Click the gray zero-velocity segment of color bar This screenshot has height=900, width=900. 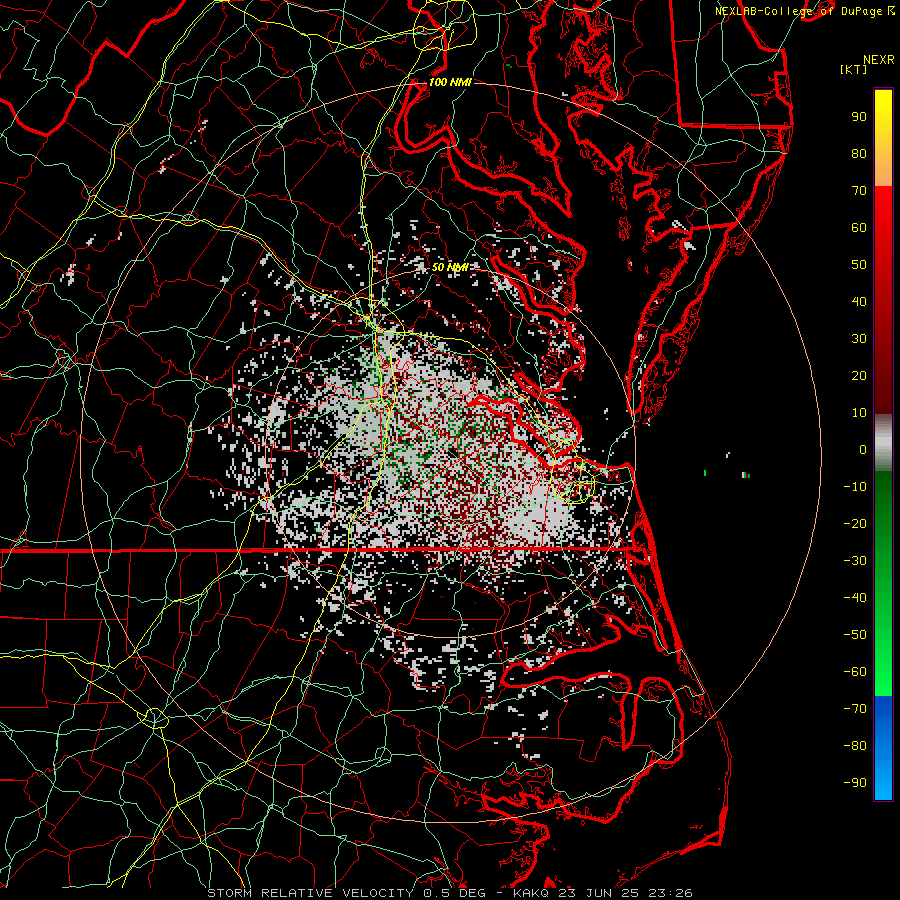883,443
